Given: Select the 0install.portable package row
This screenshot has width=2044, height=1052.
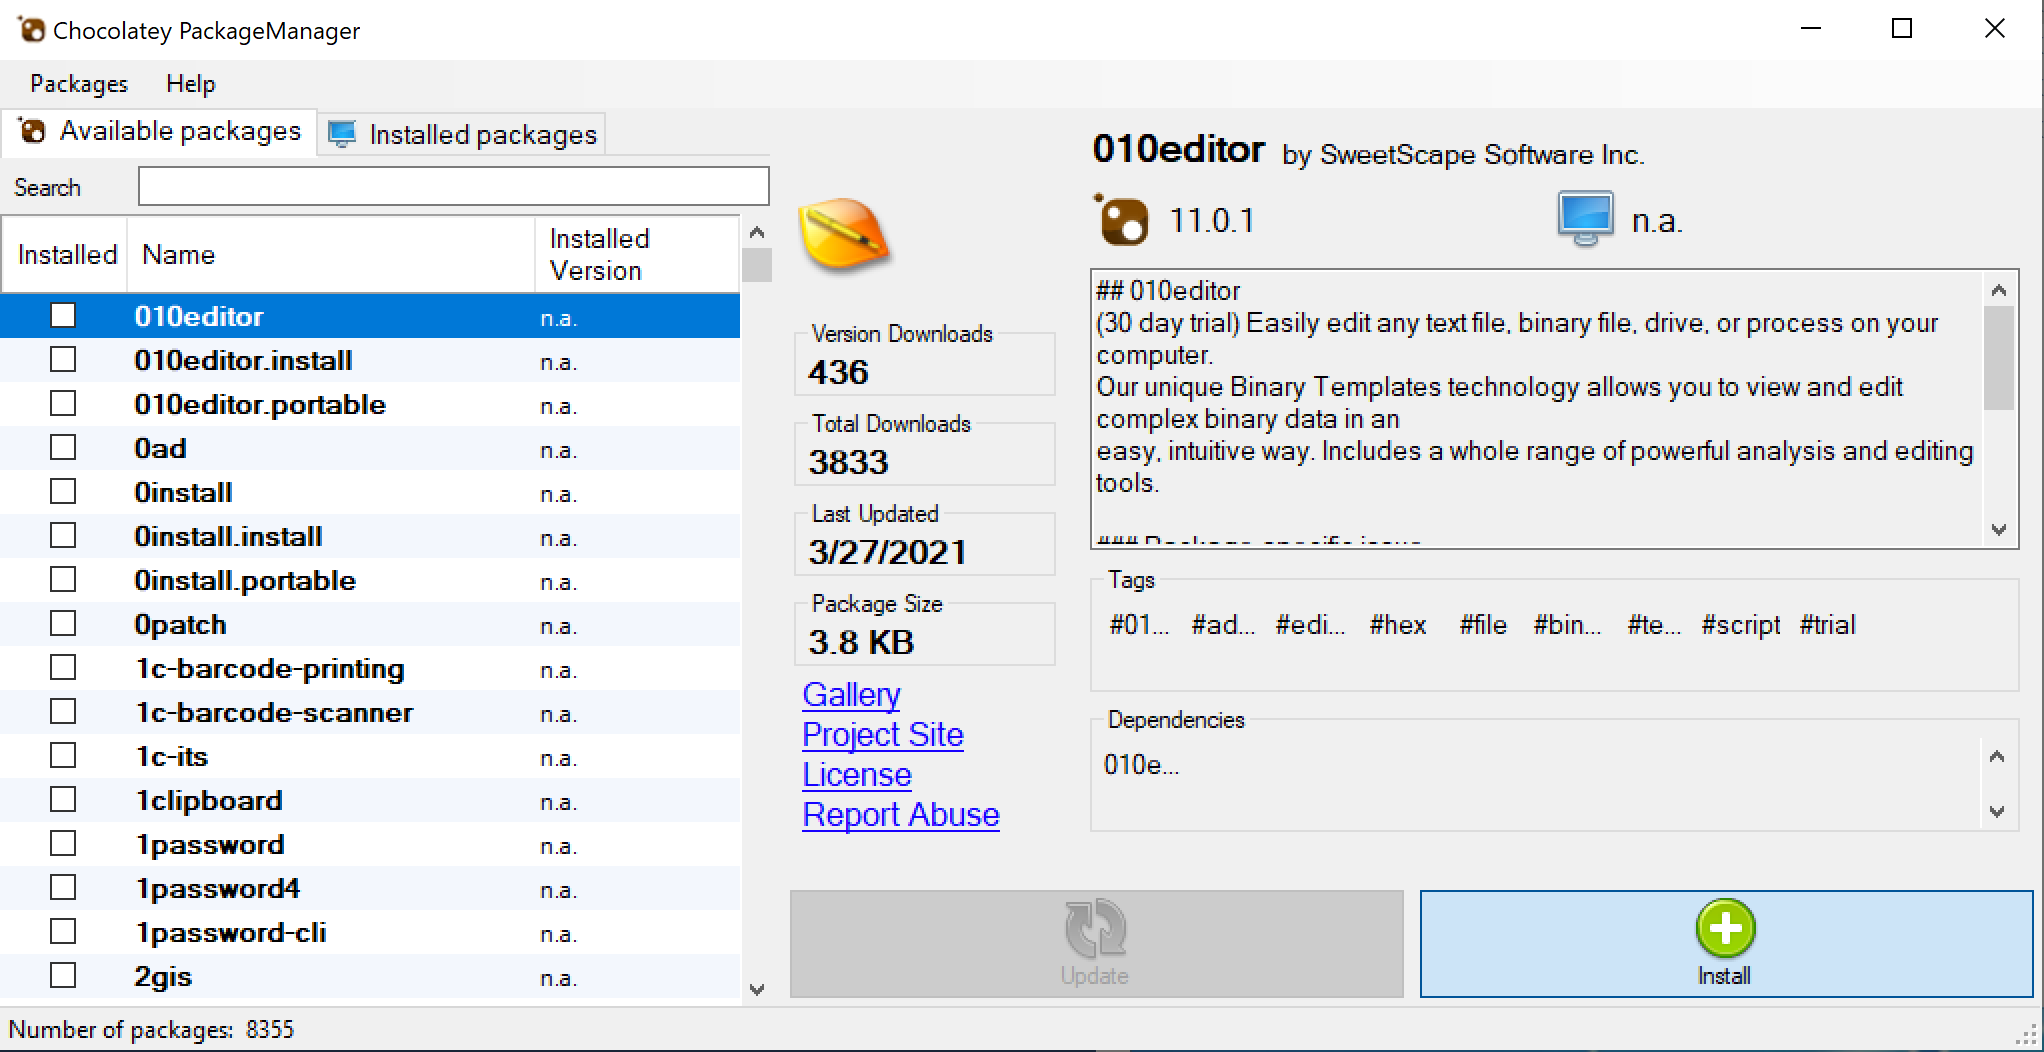Looking at the screenshot, I should 370,580.
